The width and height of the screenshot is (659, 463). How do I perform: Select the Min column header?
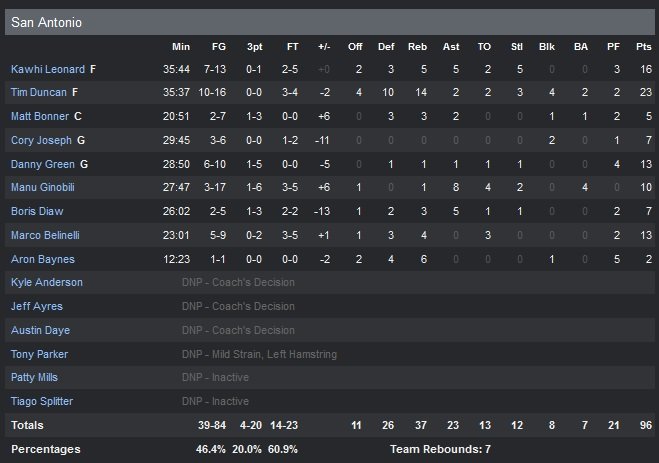click(x=181, y=46)
